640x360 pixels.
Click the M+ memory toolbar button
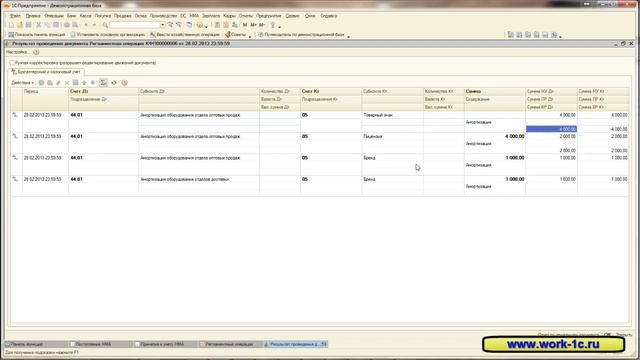(253, 25)
